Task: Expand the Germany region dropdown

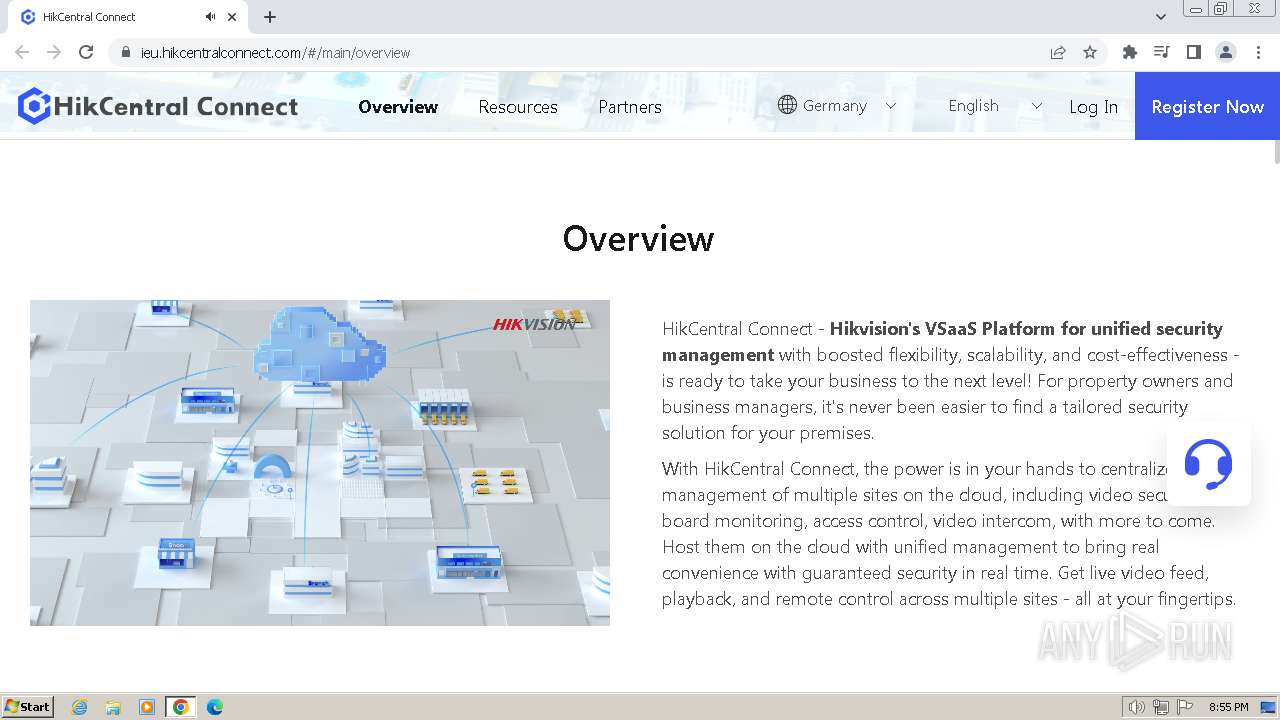Action: pos(837,105)
